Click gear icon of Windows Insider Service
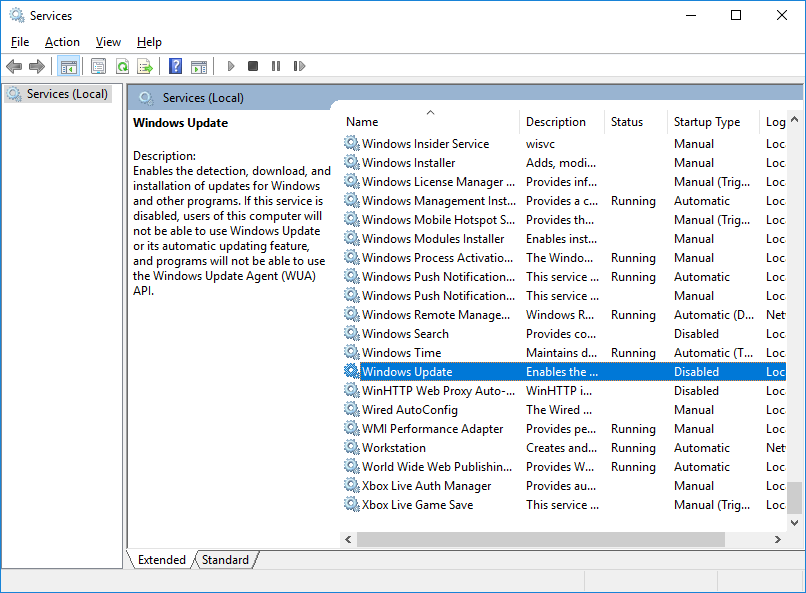 click(352, 143)
